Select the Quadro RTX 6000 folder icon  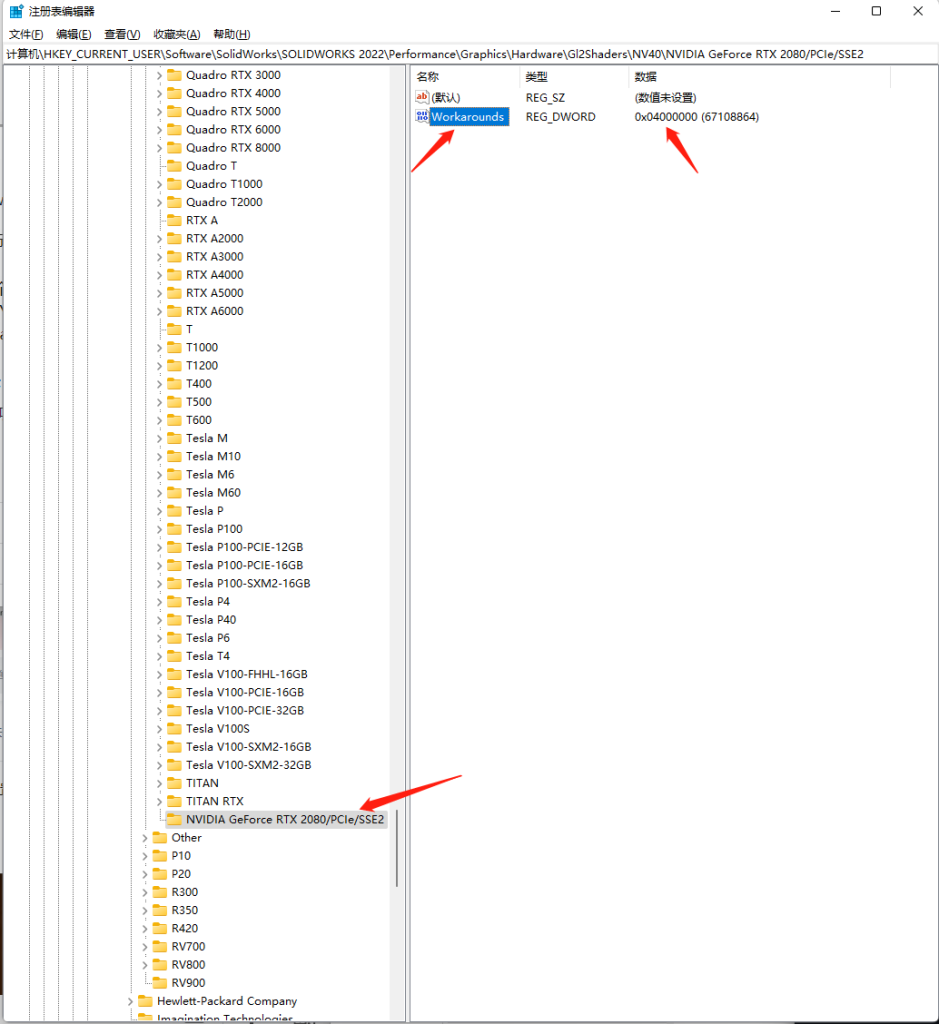pos(174,129)
